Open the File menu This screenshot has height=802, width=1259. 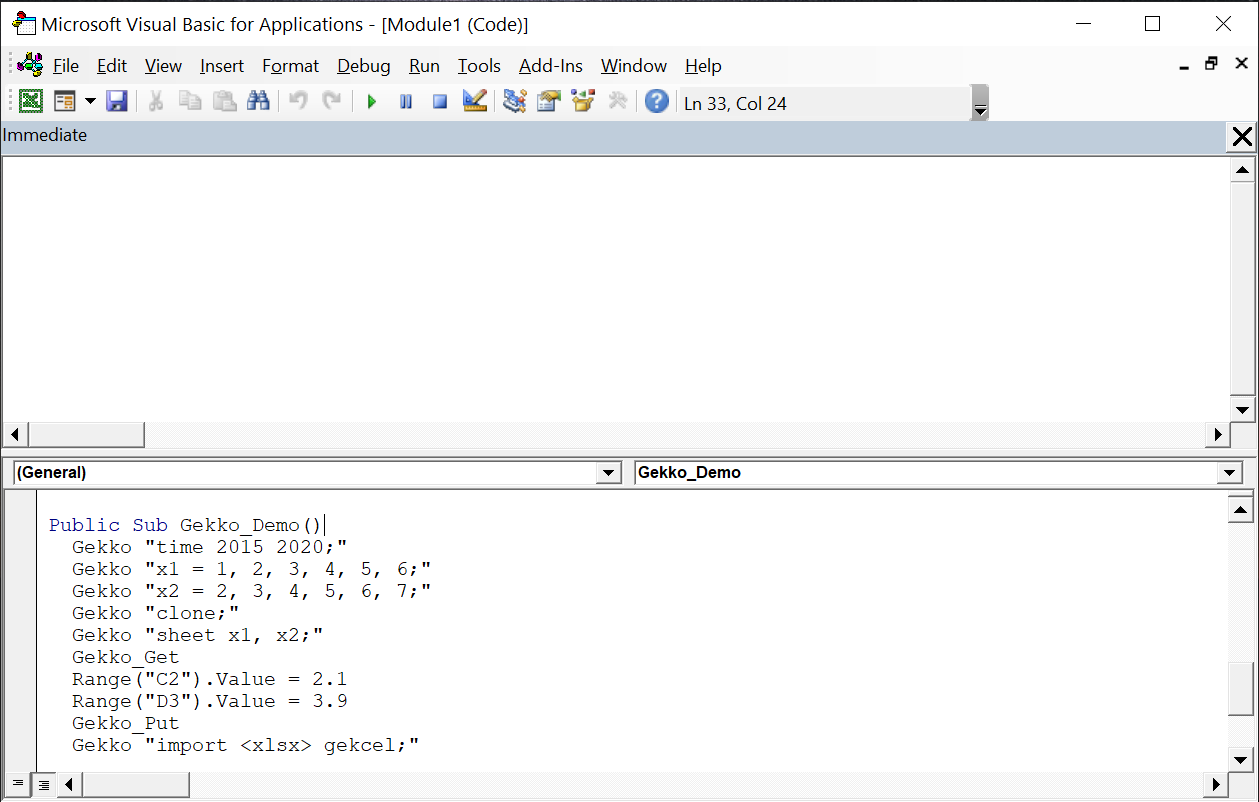pyautogui.click(x=66, y=66)
